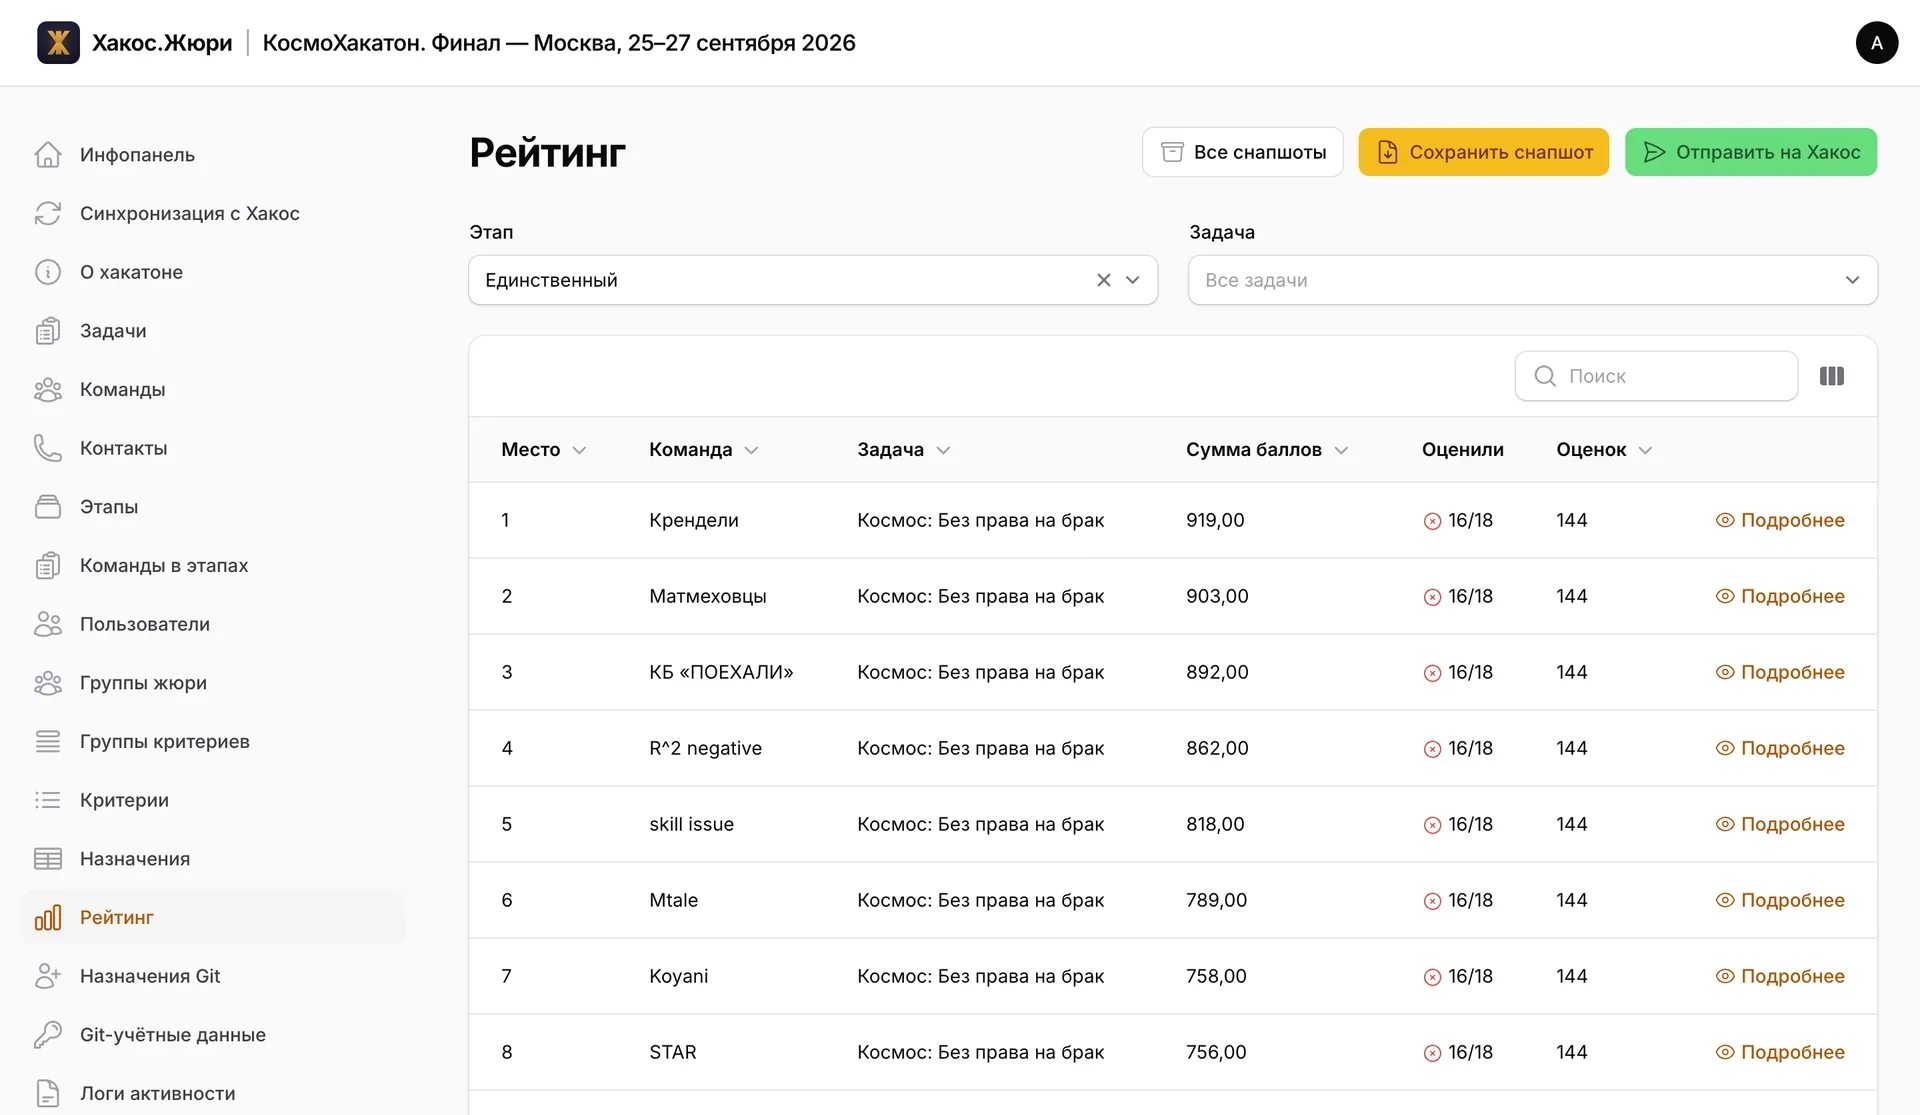Open Команды in the sidebar
1920x1115 pixels.
click(x=122, y=390)
